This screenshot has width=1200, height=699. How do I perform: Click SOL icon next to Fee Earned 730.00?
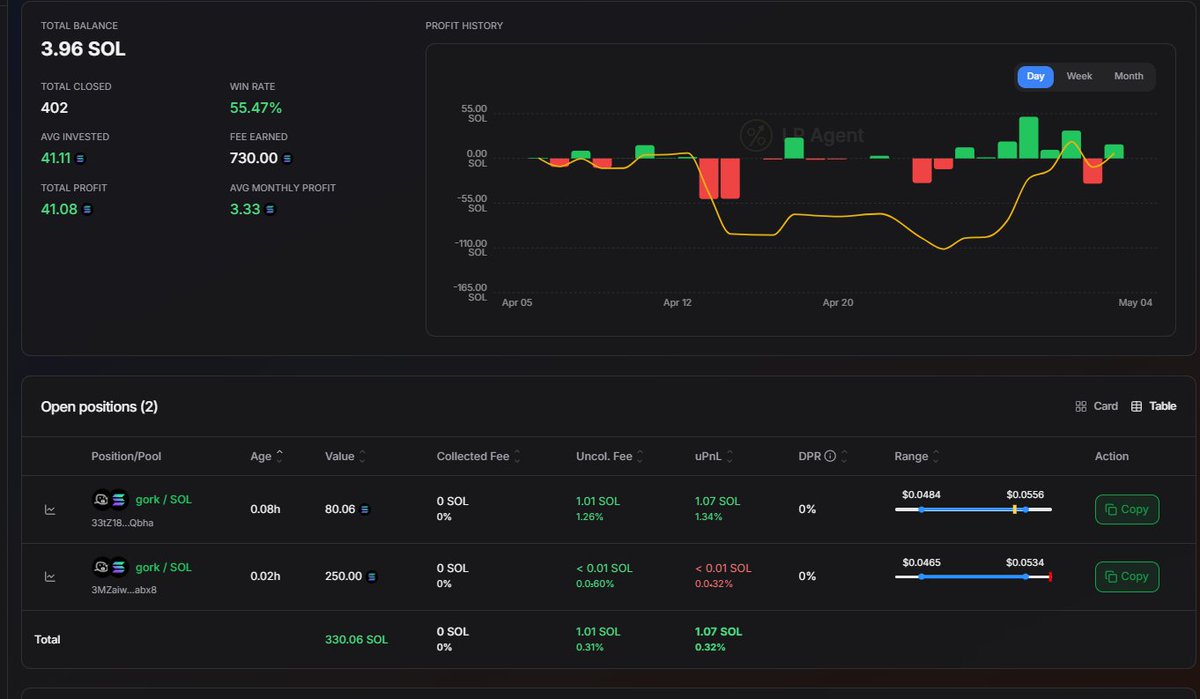coord(288,158)
